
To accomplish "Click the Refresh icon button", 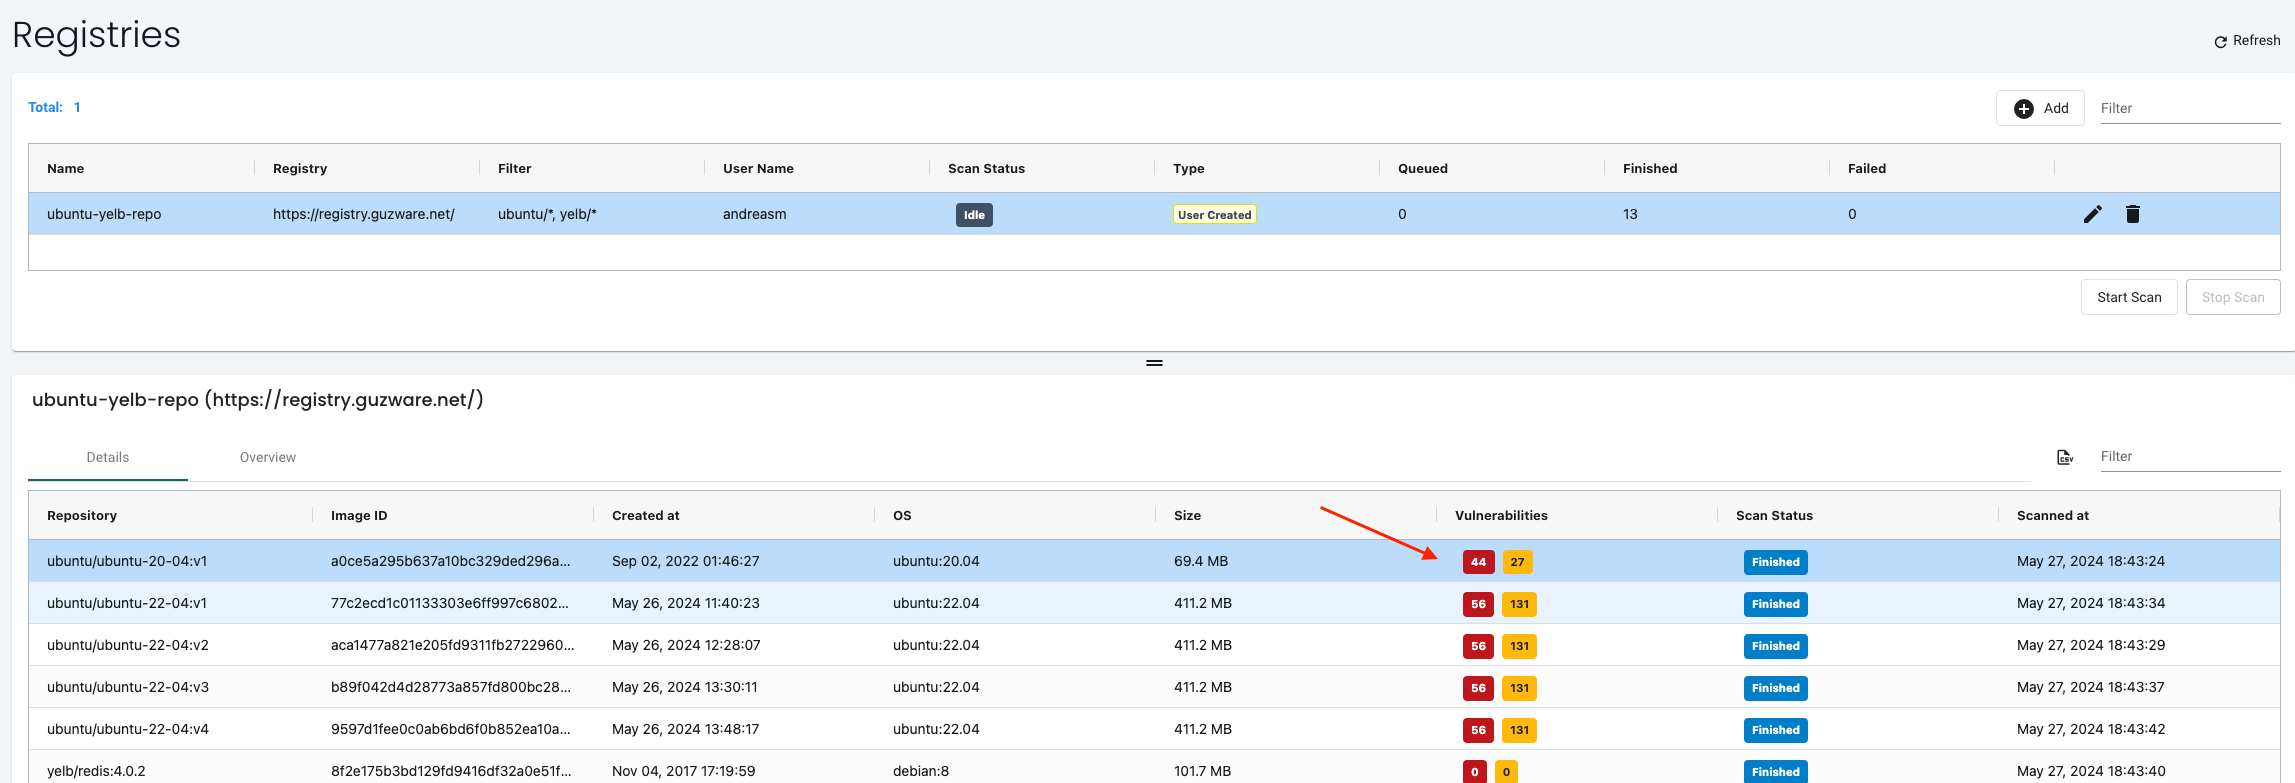I will 2247,41.
